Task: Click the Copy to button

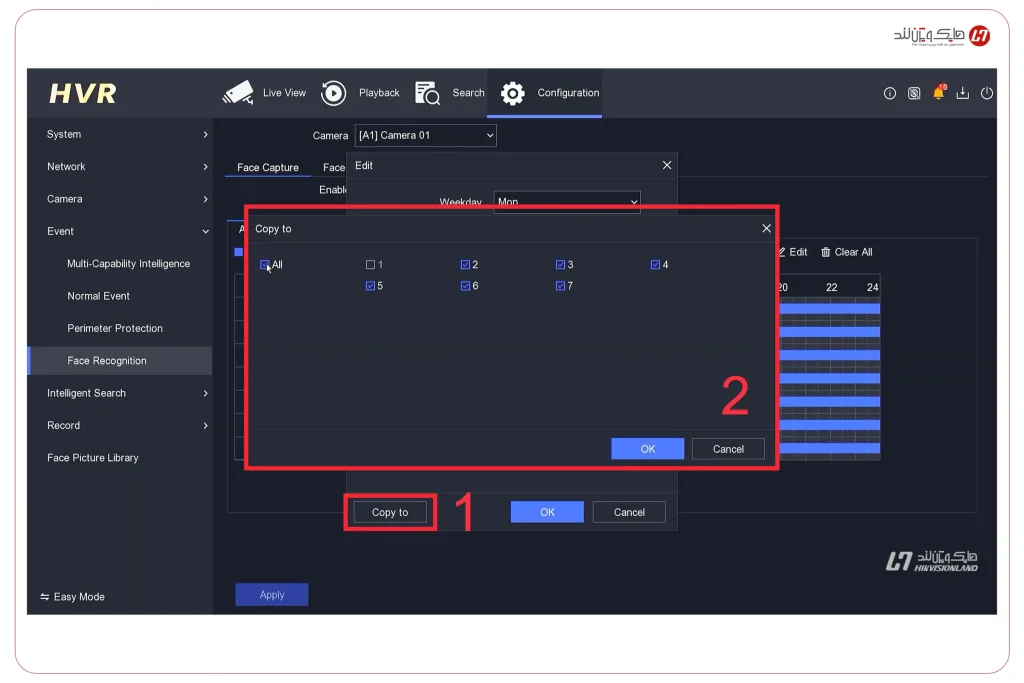Action: (390, 512)
